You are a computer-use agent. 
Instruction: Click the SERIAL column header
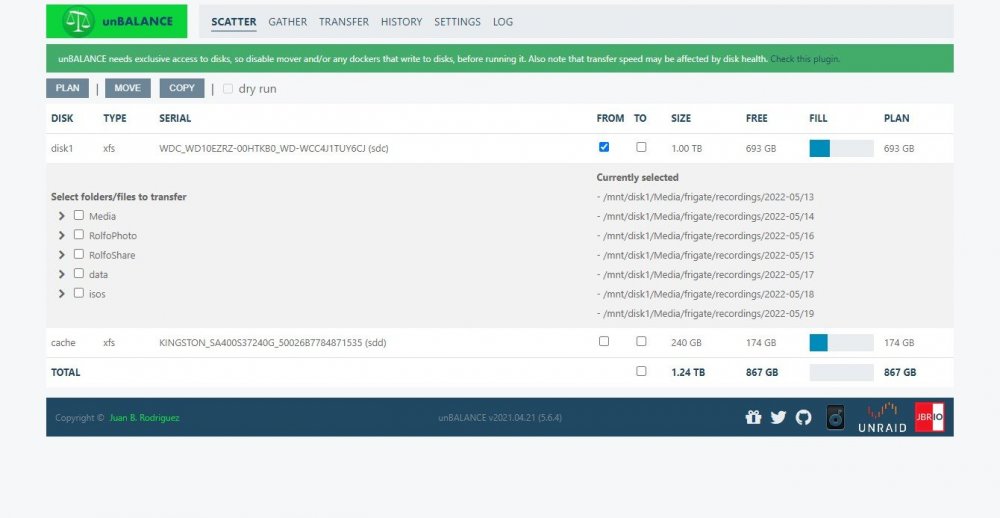(x=175, y=118)
